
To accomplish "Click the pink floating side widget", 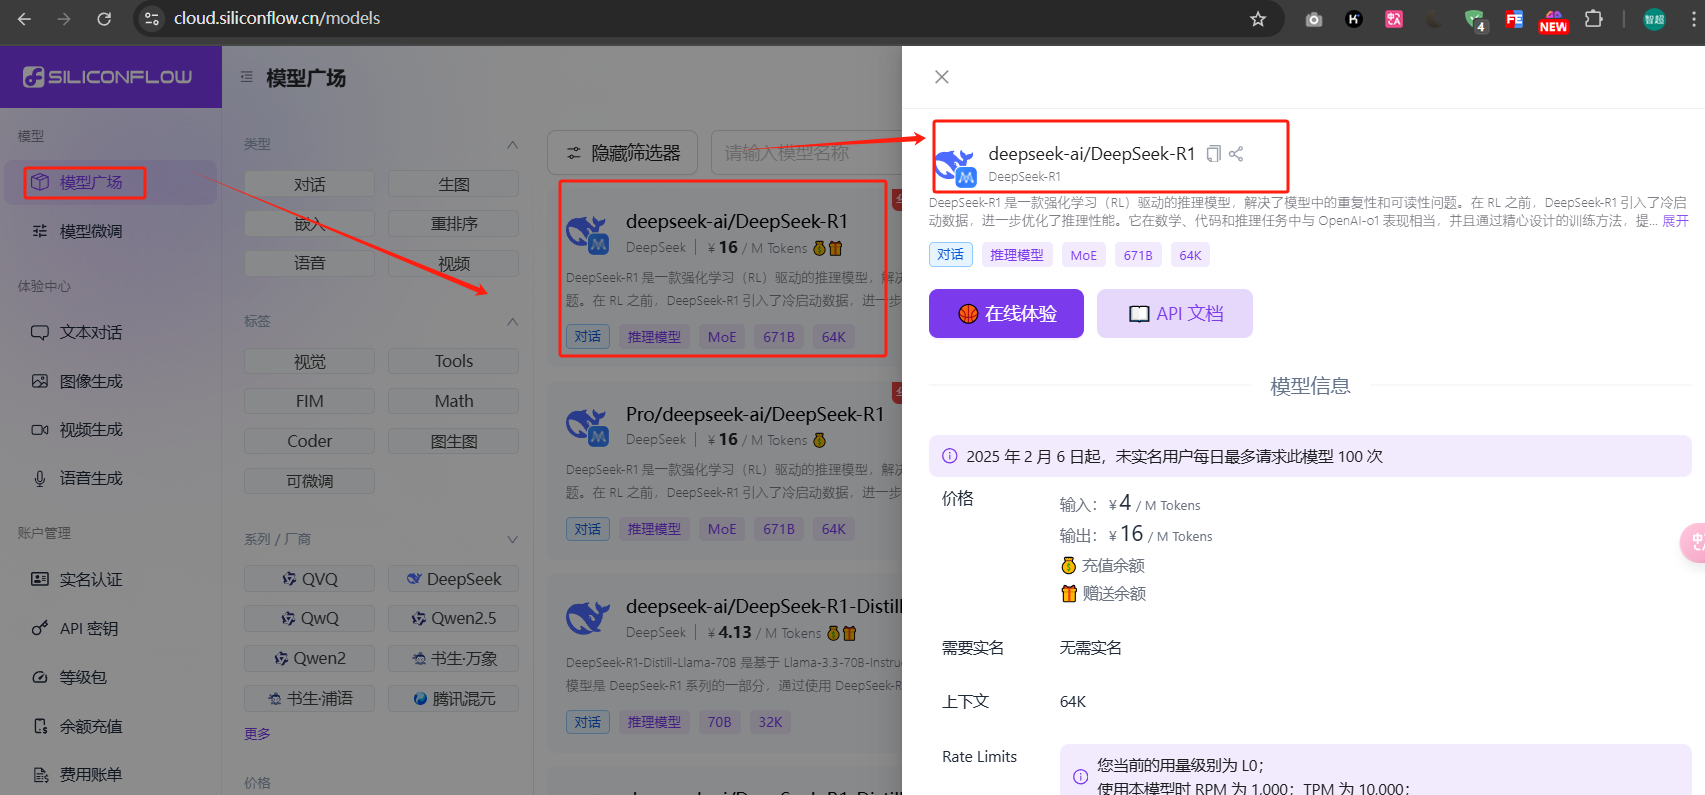I will pyautogui.click(x=1693, y=542).
